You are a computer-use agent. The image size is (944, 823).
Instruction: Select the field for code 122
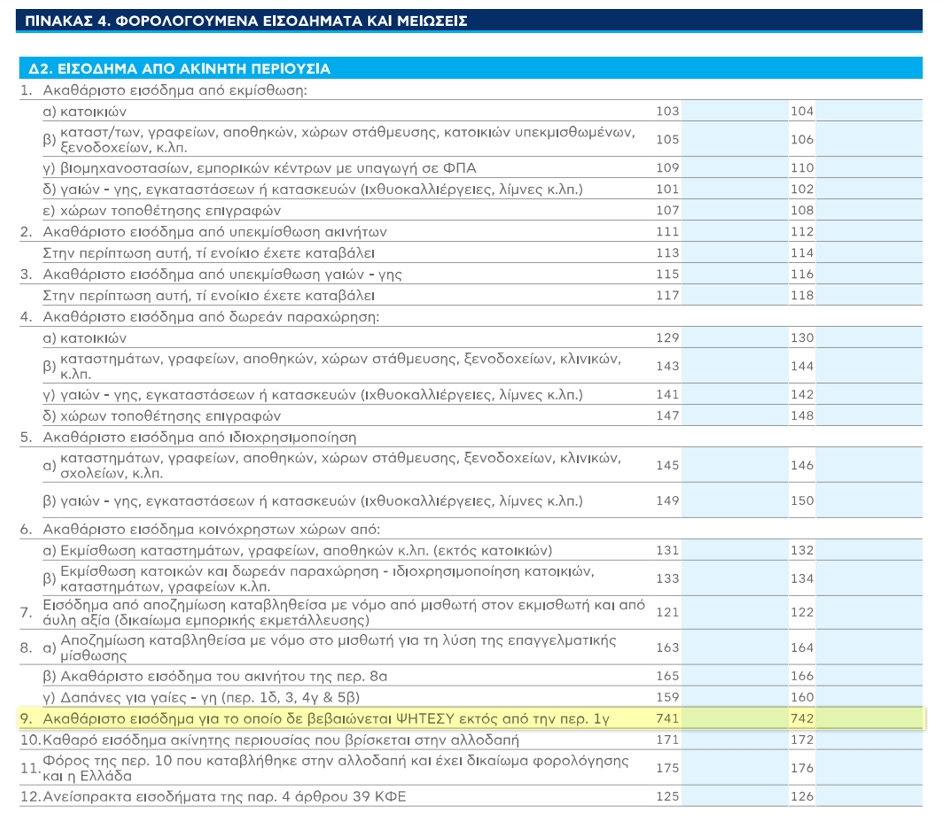(869, 612)
